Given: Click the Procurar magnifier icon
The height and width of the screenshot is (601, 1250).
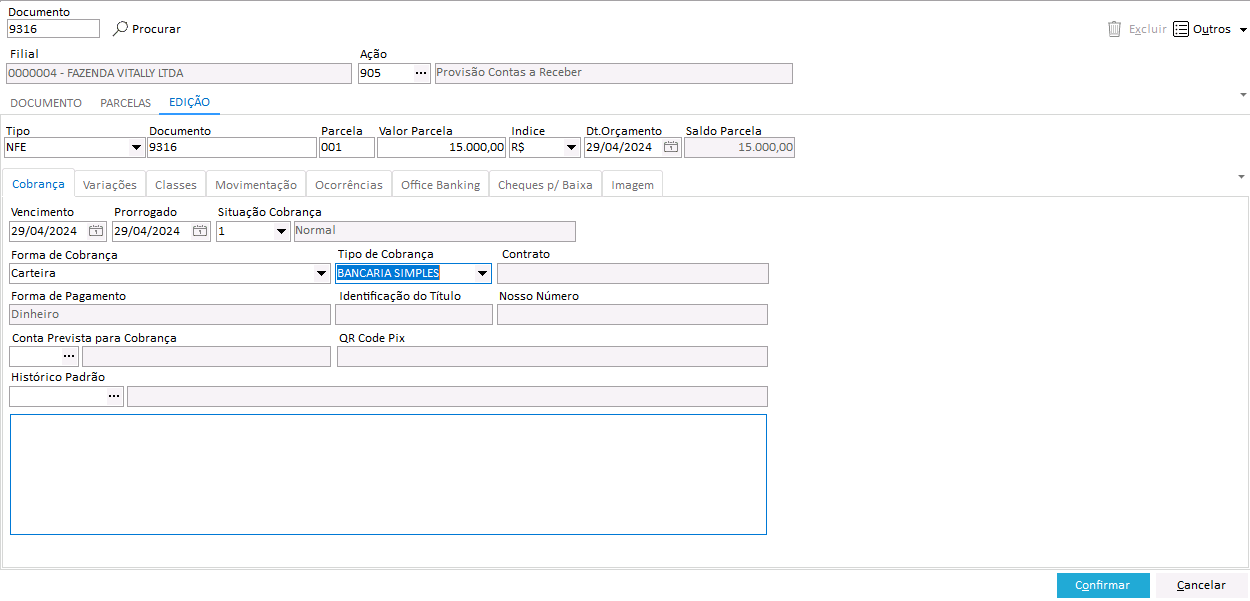Looking at the screenshot, I should pos(121,29).
